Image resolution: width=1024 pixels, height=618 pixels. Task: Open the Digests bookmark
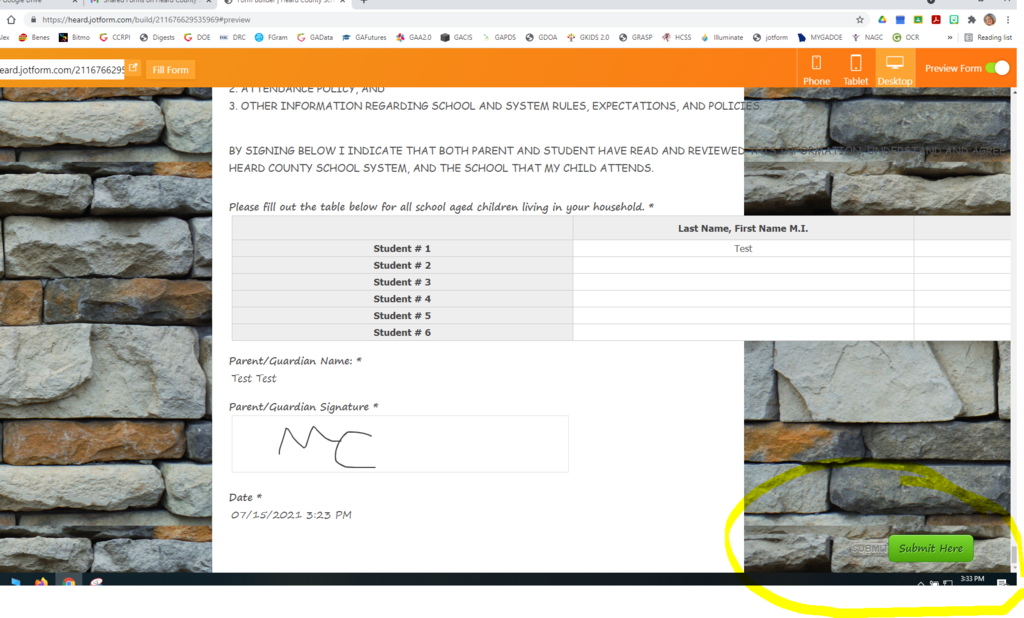pos(157,38)
